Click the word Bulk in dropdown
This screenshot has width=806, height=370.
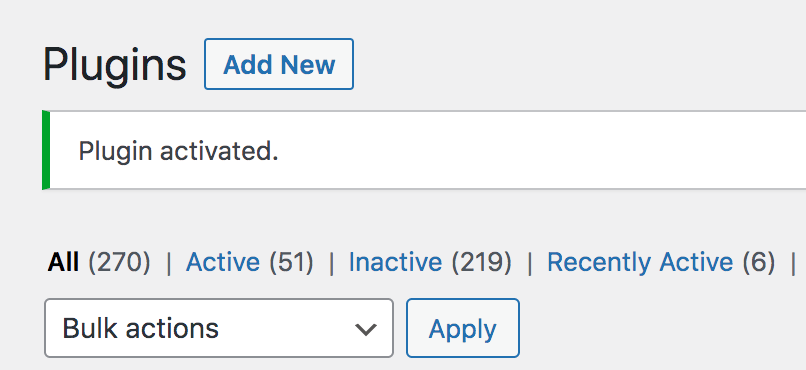pyautogui.click(x=89, y=328)
